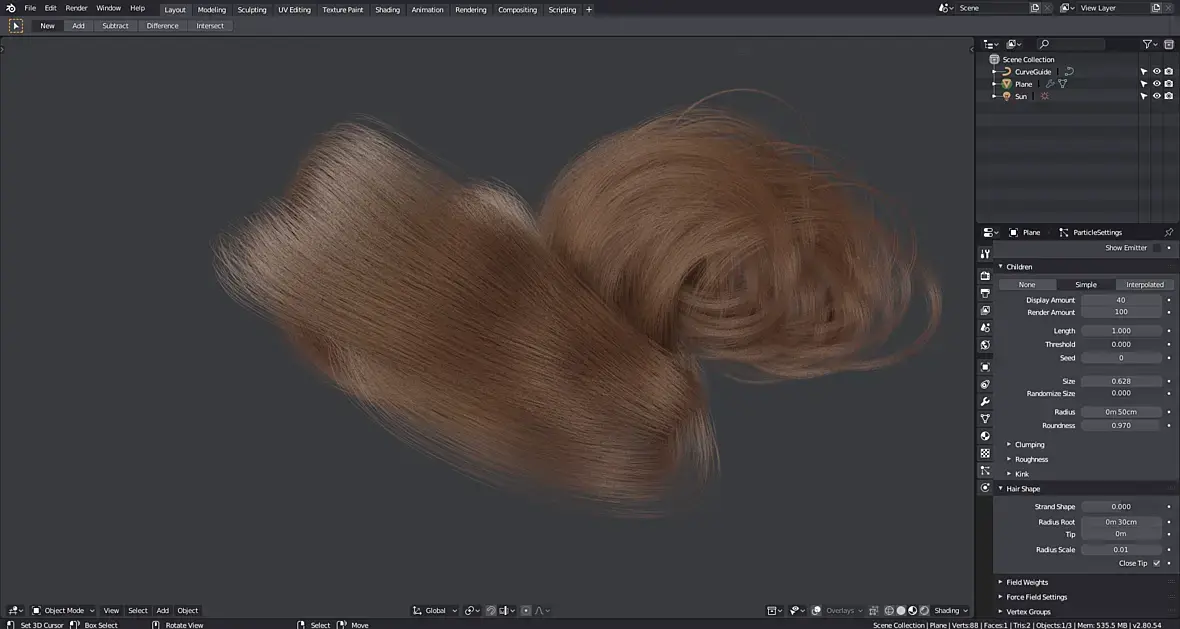Click the Subtract selection mode button
This screenshot has width=1180, height=629.
[x=115, y=26]
